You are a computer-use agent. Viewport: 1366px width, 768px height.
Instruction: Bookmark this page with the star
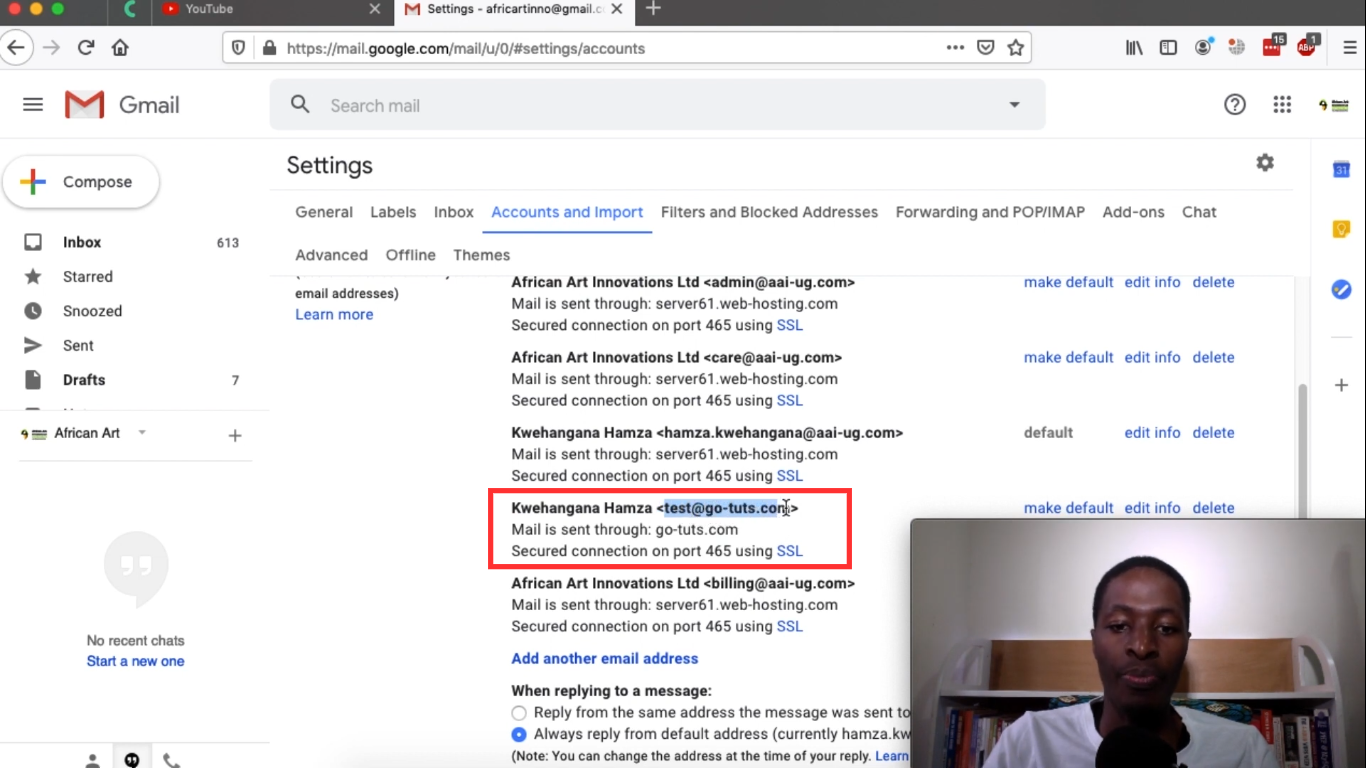[1015, 48]
